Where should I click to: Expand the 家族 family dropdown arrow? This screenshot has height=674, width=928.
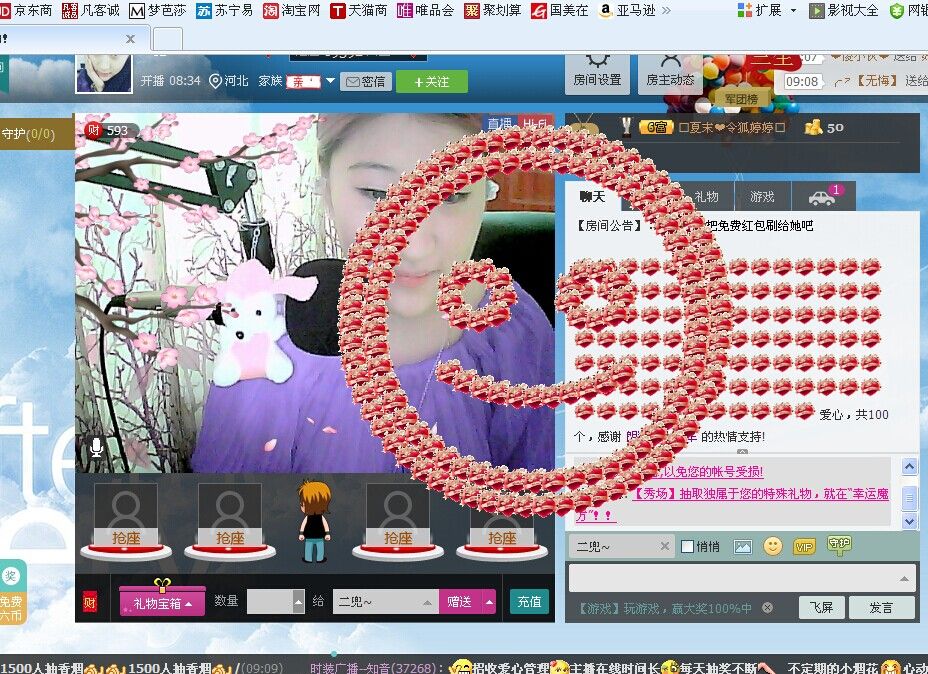click(330, 80)
